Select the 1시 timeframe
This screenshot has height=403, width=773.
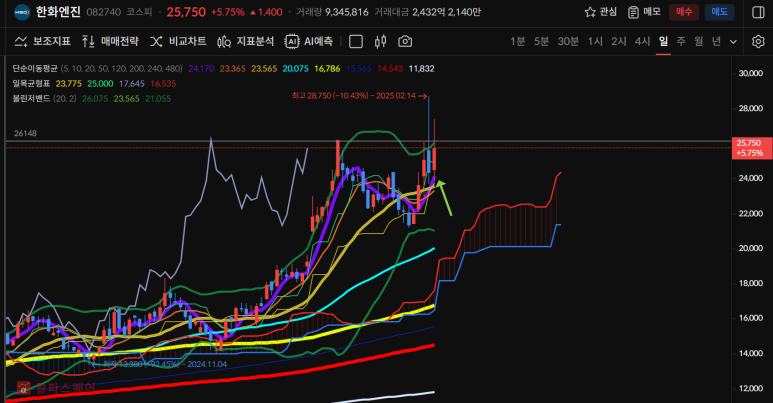point(595,41)
